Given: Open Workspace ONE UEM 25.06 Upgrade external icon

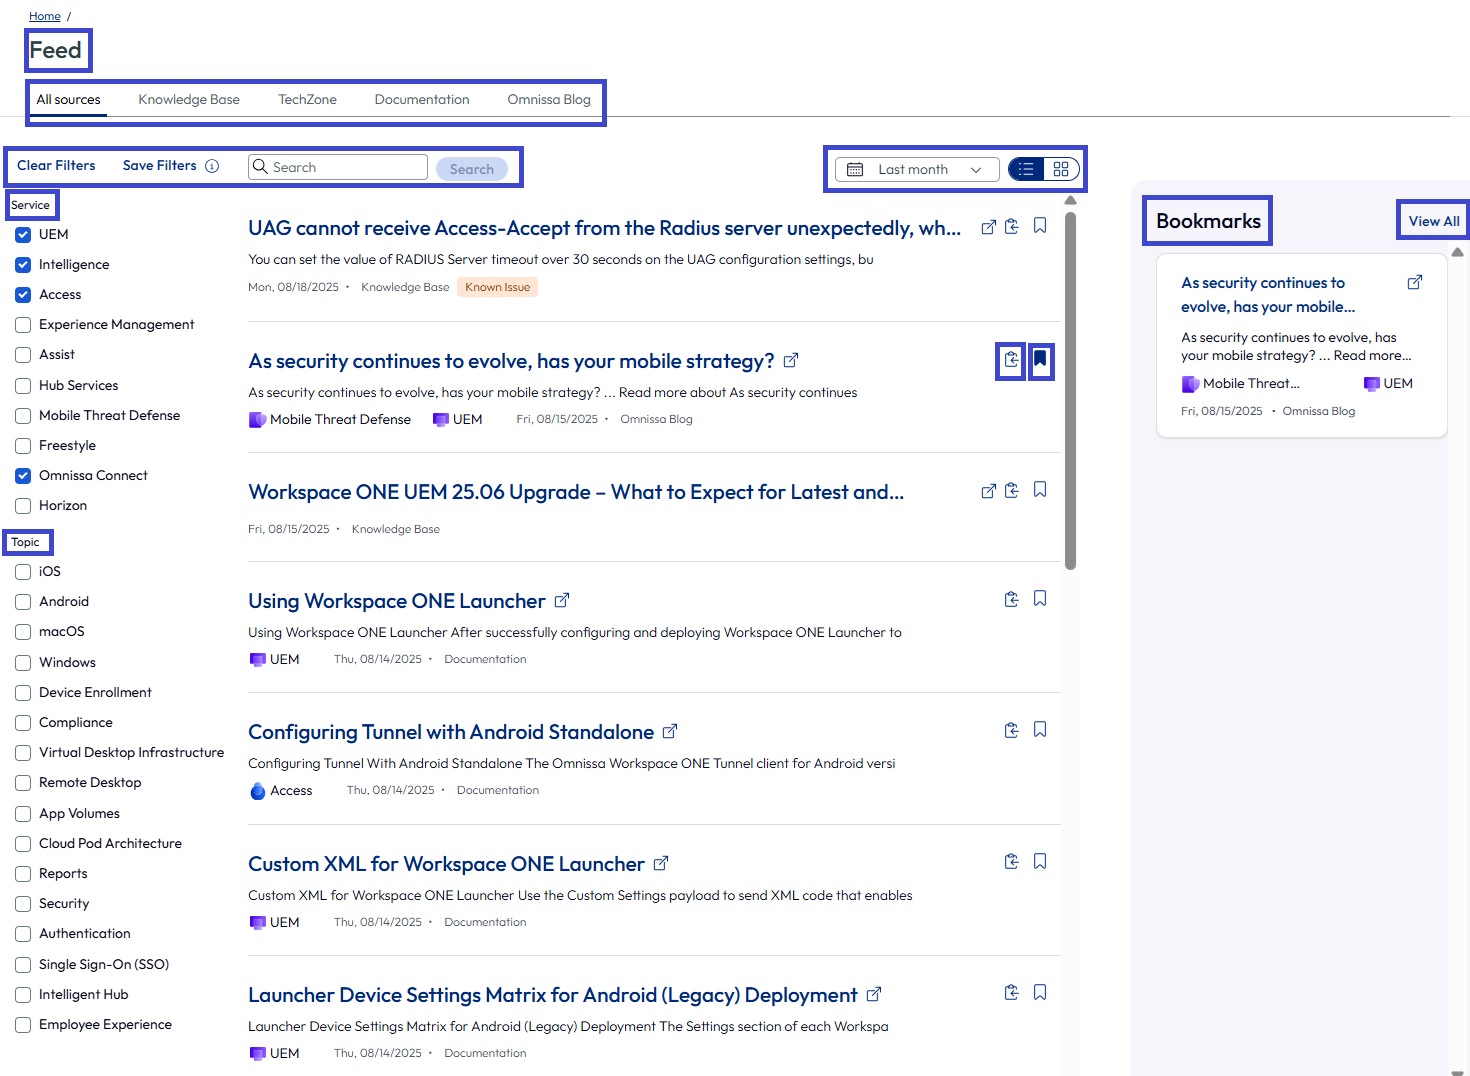Looking at the screenshot, I should tap(988, 491).
